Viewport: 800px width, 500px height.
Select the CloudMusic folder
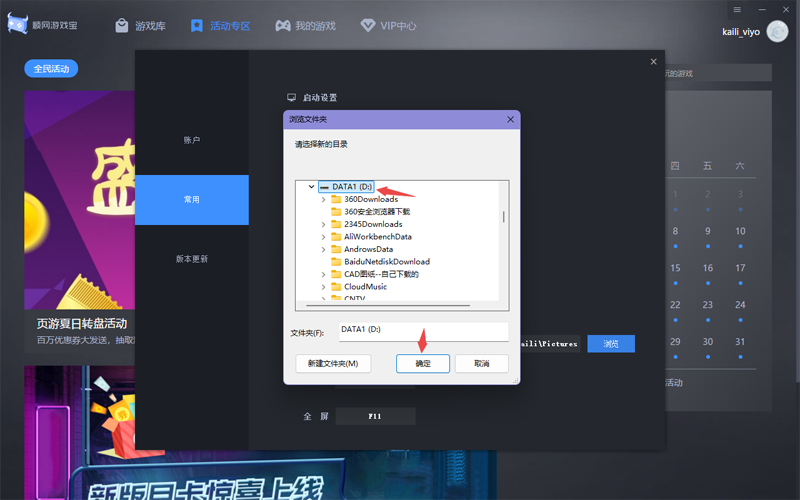tap(359, 287)
